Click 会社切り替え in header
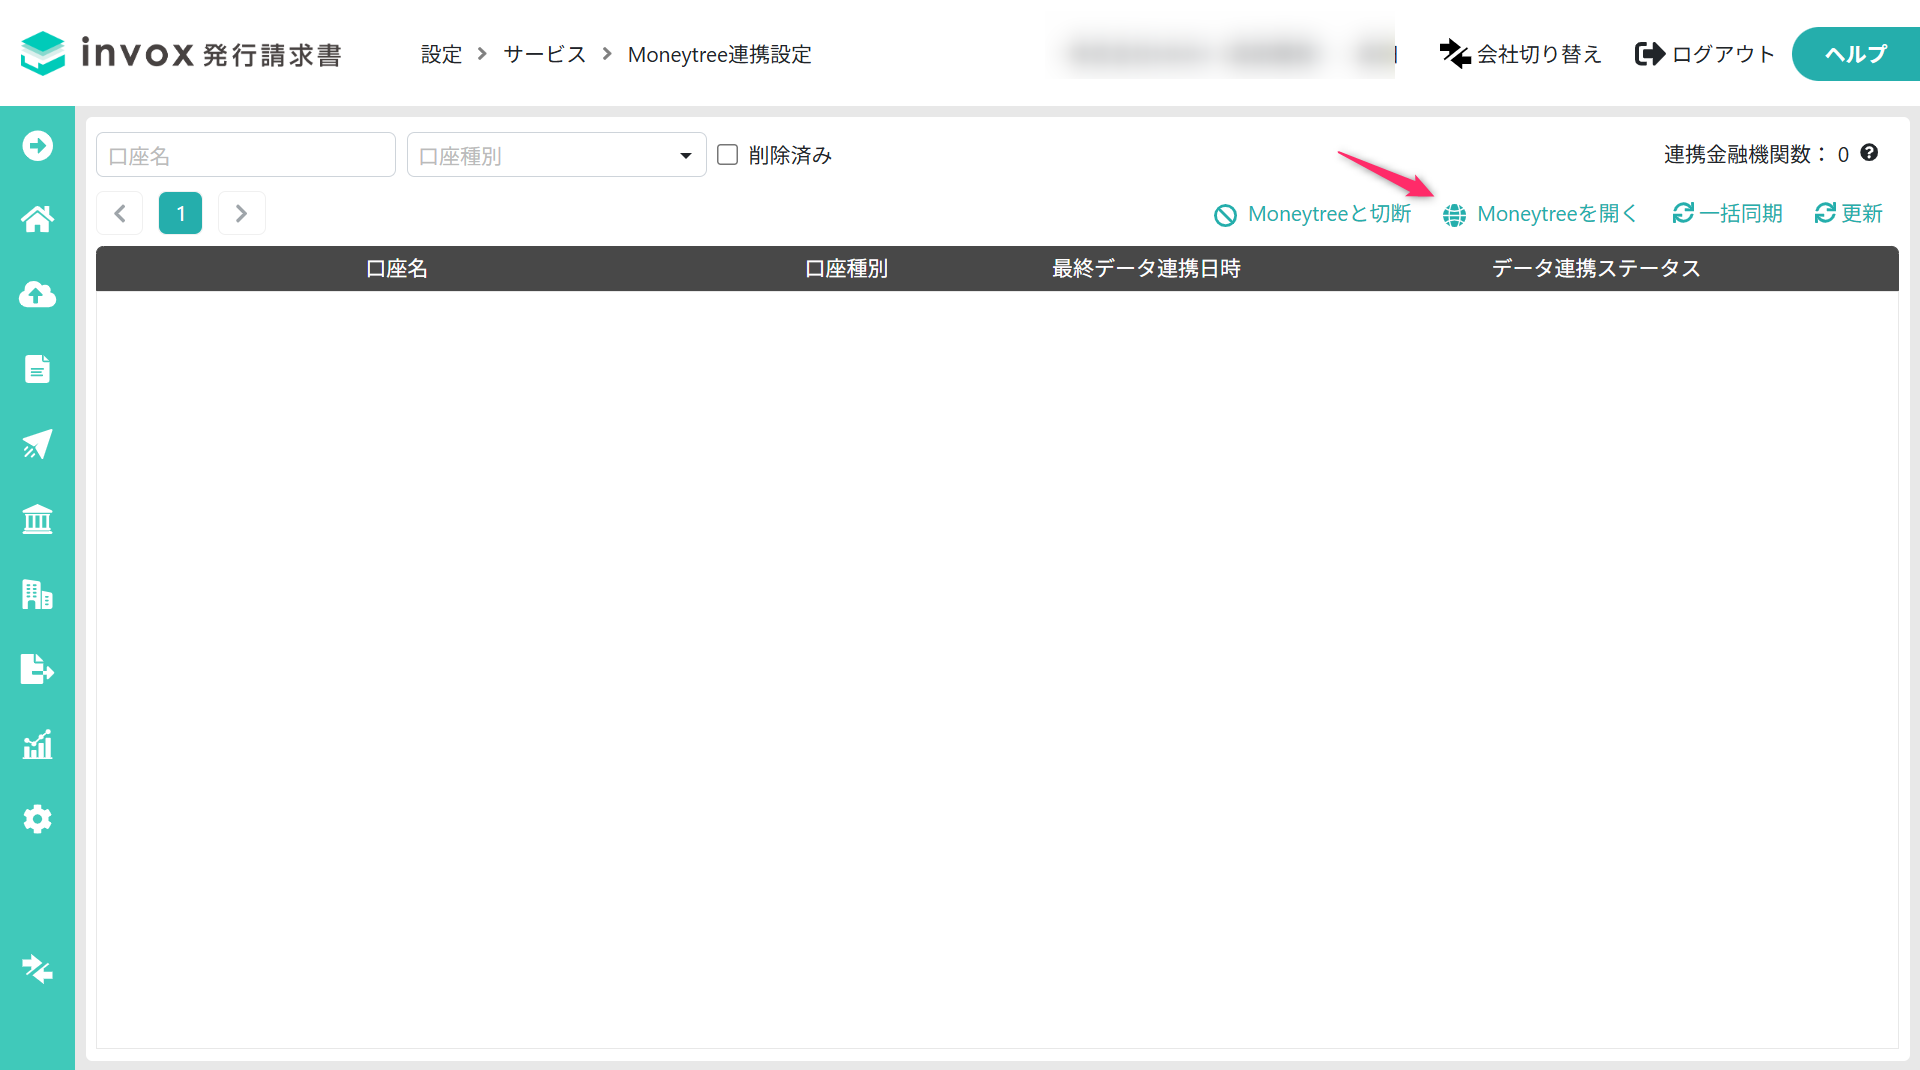 coord(1520,54)
